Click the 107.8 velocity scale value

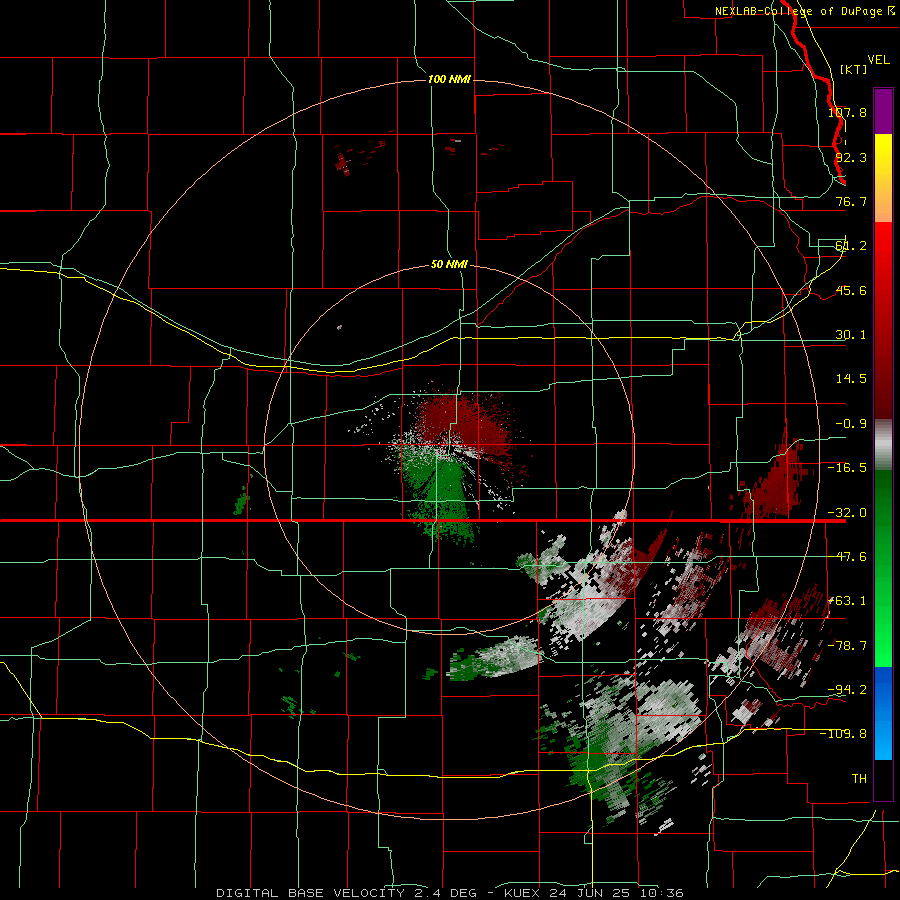pyautogui.click(x=847, y=112)
